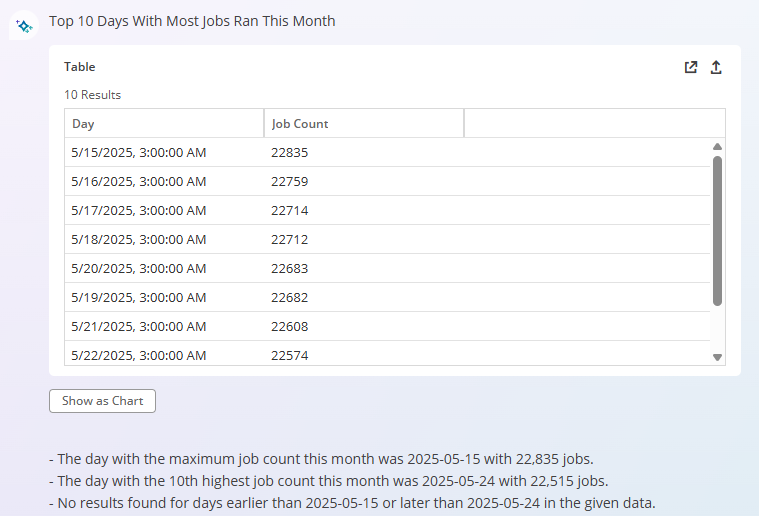Click the 5/17/2025, 3:00:00 AM cell
Image resolution: width=759 pixels, height=516 pixels.
pos(165,211)
